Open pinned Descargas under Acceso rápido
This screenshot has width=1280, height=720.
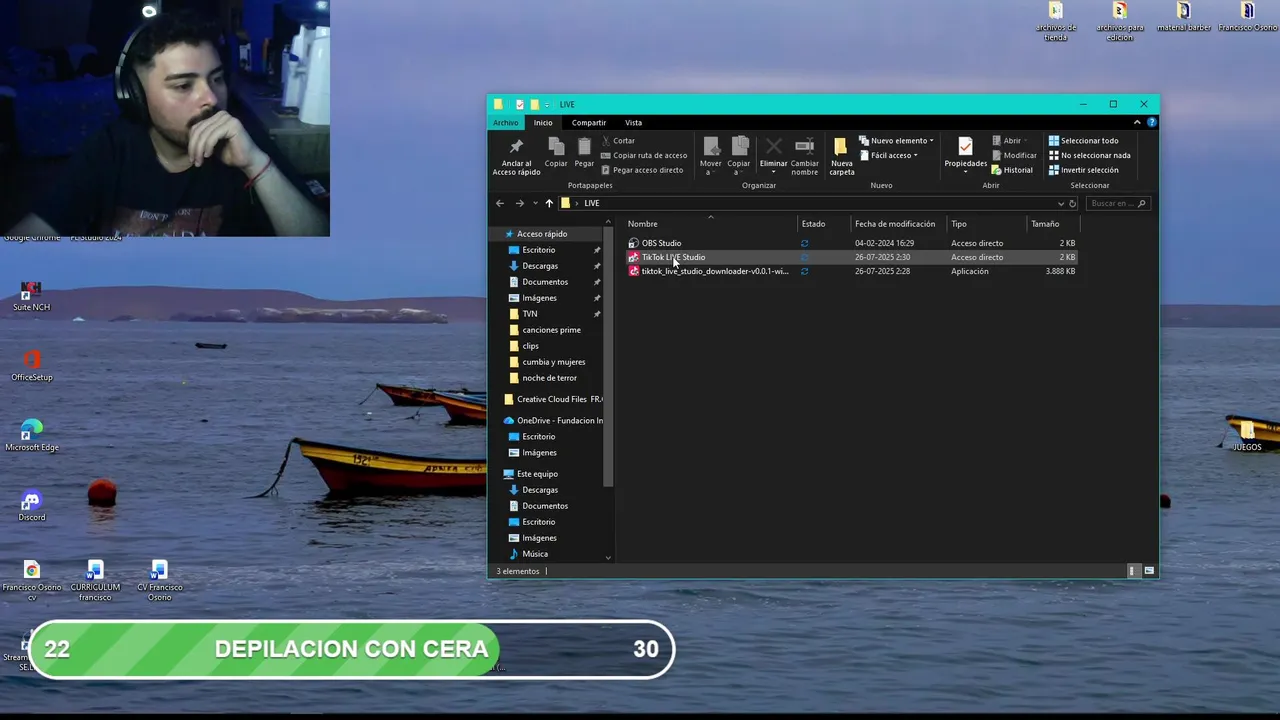point(540,266)
